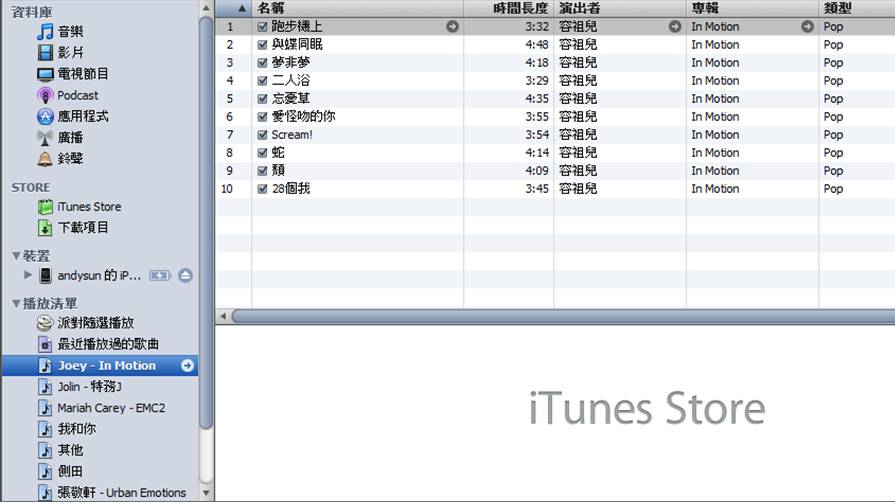The image size is (895, 502).
Task: Click the iPhone battery status icon
Action: point(159,275)
